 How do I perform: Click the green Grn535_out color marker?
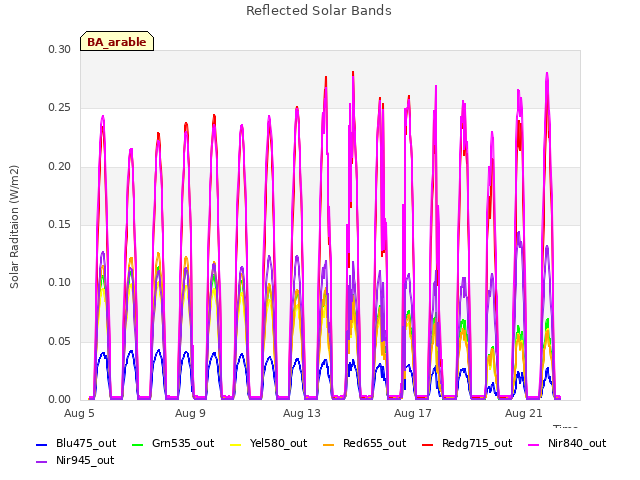click(x=138, y=444)
